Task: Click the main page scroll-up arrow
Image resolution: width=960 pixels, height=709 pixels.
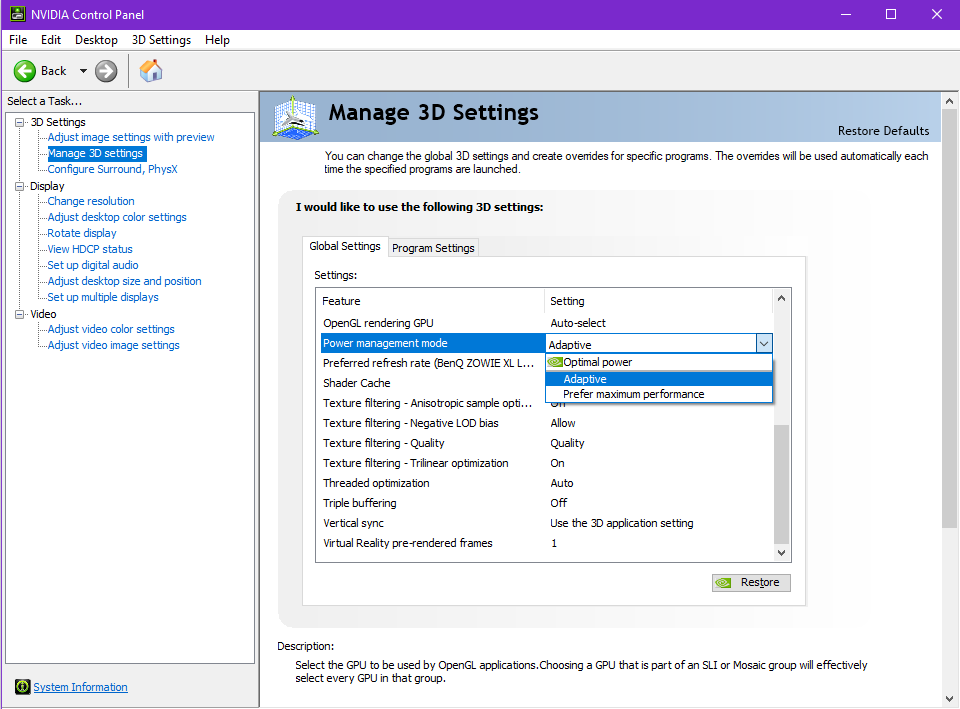Action: 949,100
